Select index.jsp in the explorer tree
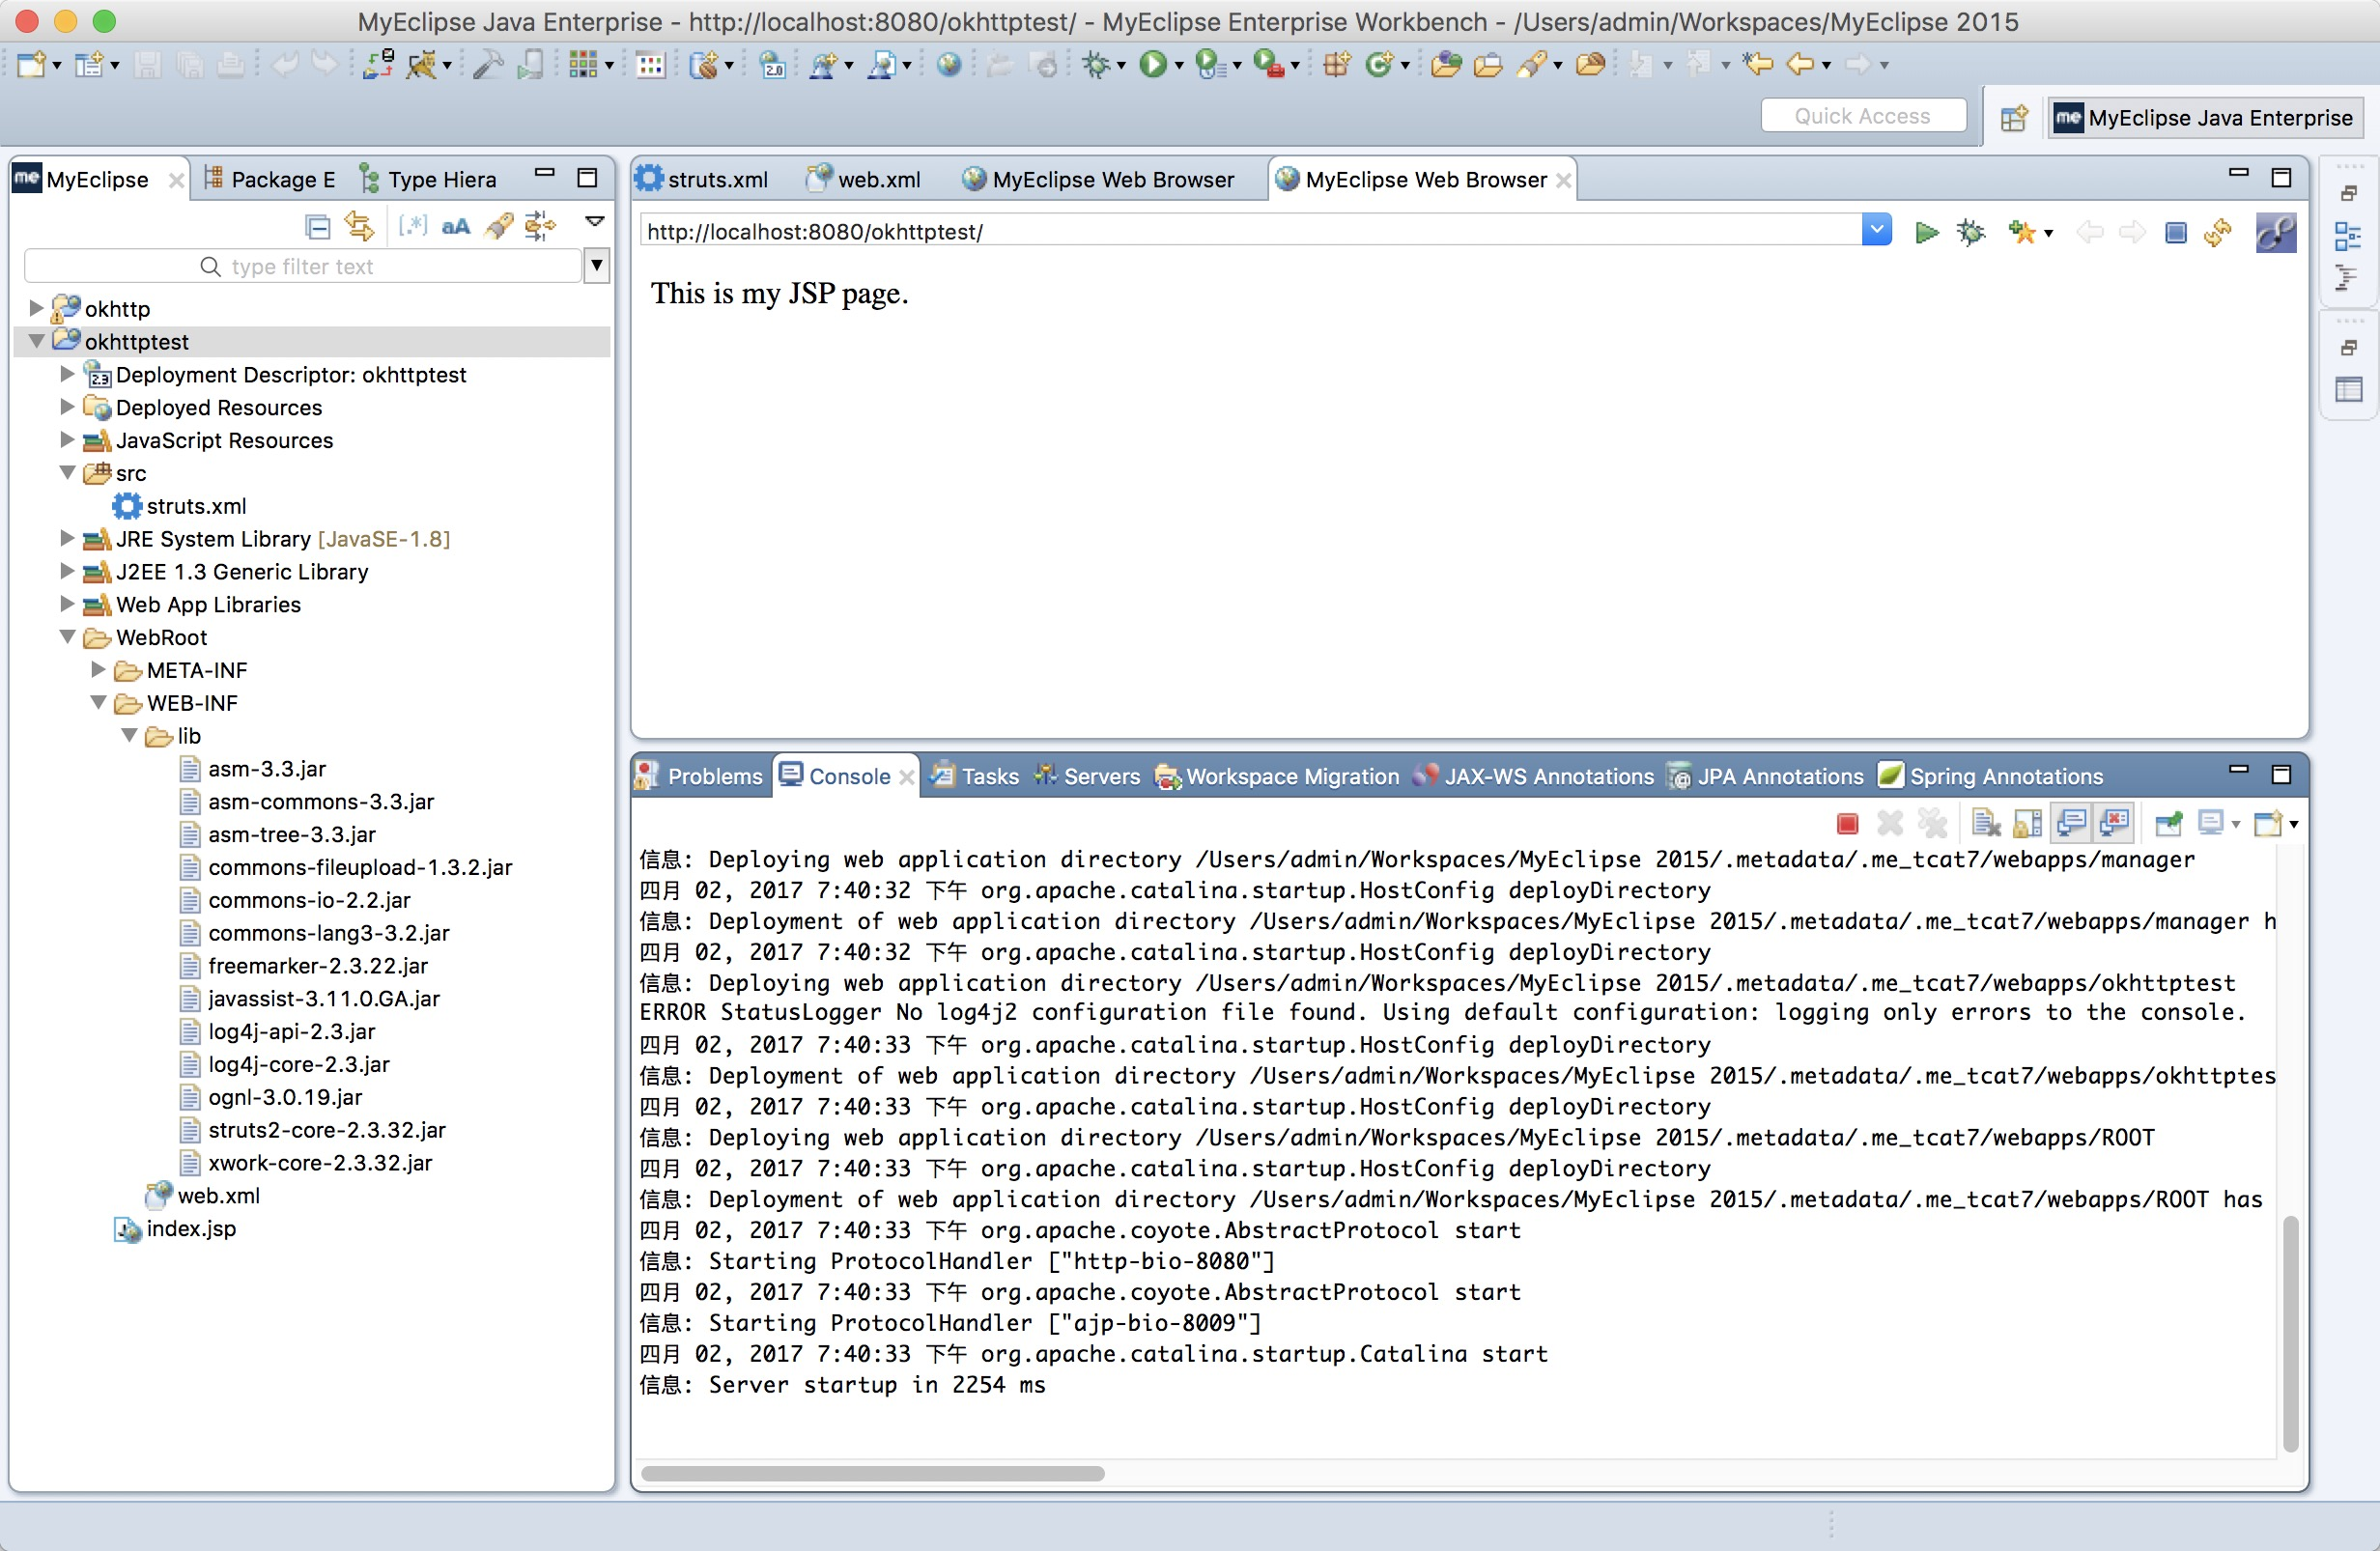Viewport: 2380px width, 1551px height. [x=190, y=1228]
